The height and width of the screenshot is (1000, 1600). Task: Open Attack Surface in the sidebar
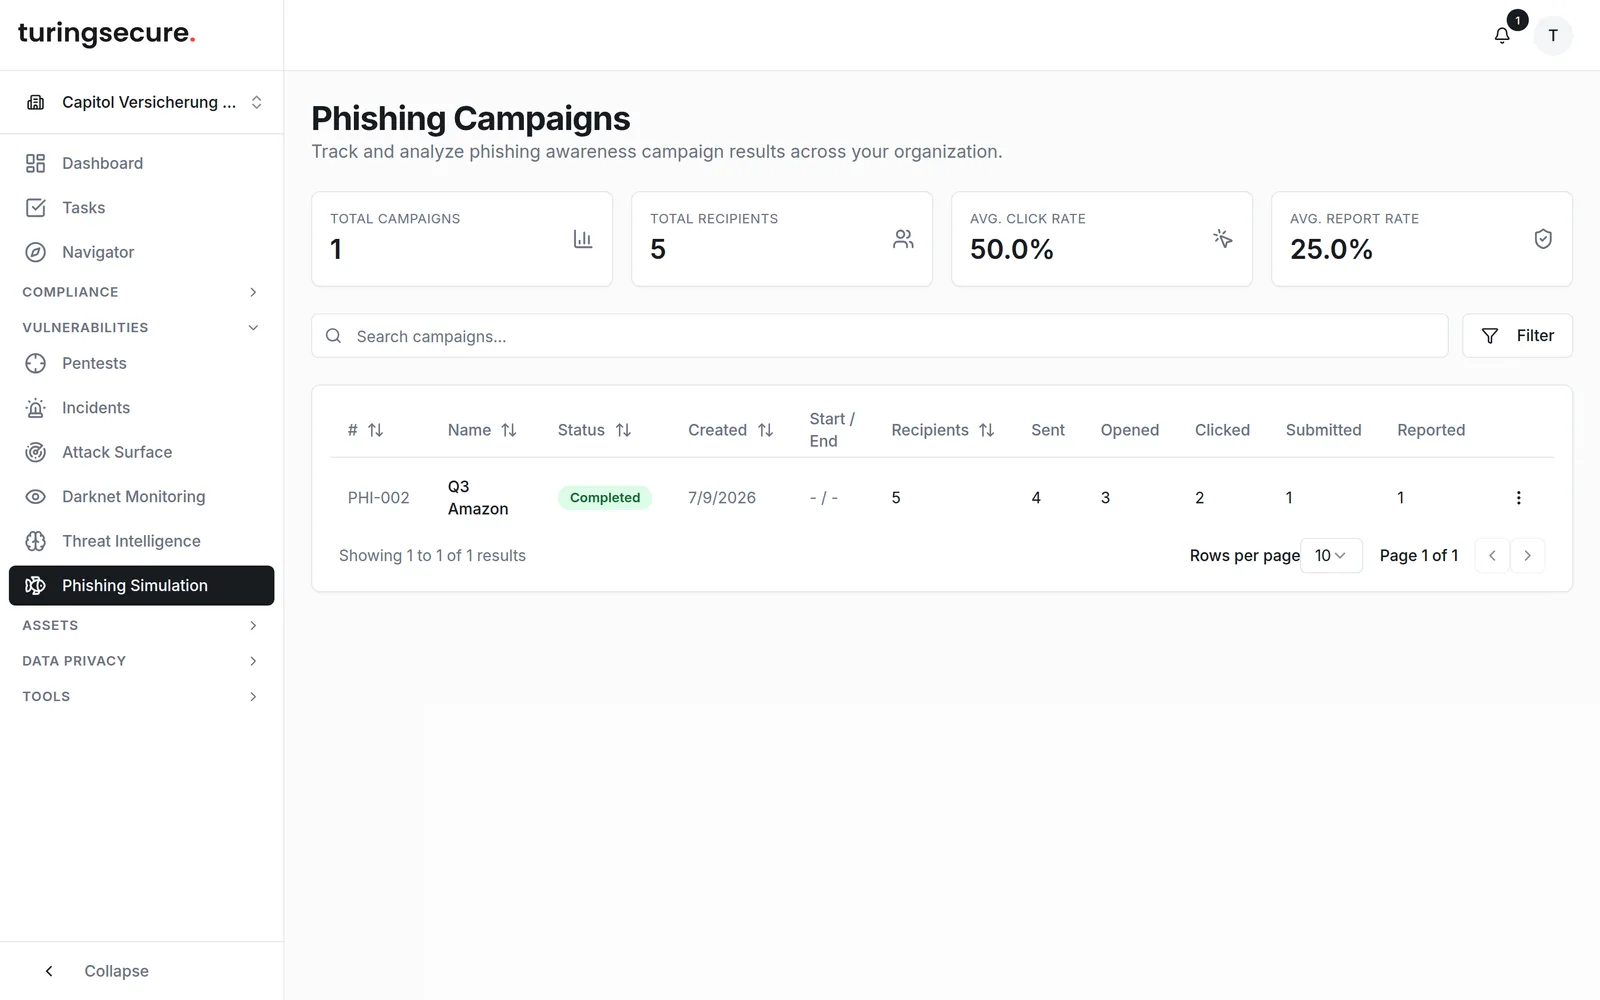tap(142, 452)
